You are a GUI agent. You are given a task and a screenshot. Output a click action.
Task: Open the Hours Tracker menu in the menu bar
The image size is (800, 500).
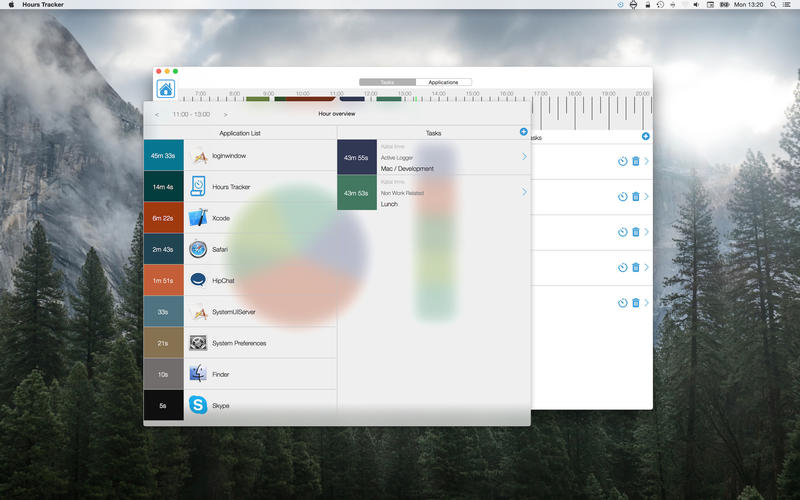pyautogui.click(x=43, y=5)
